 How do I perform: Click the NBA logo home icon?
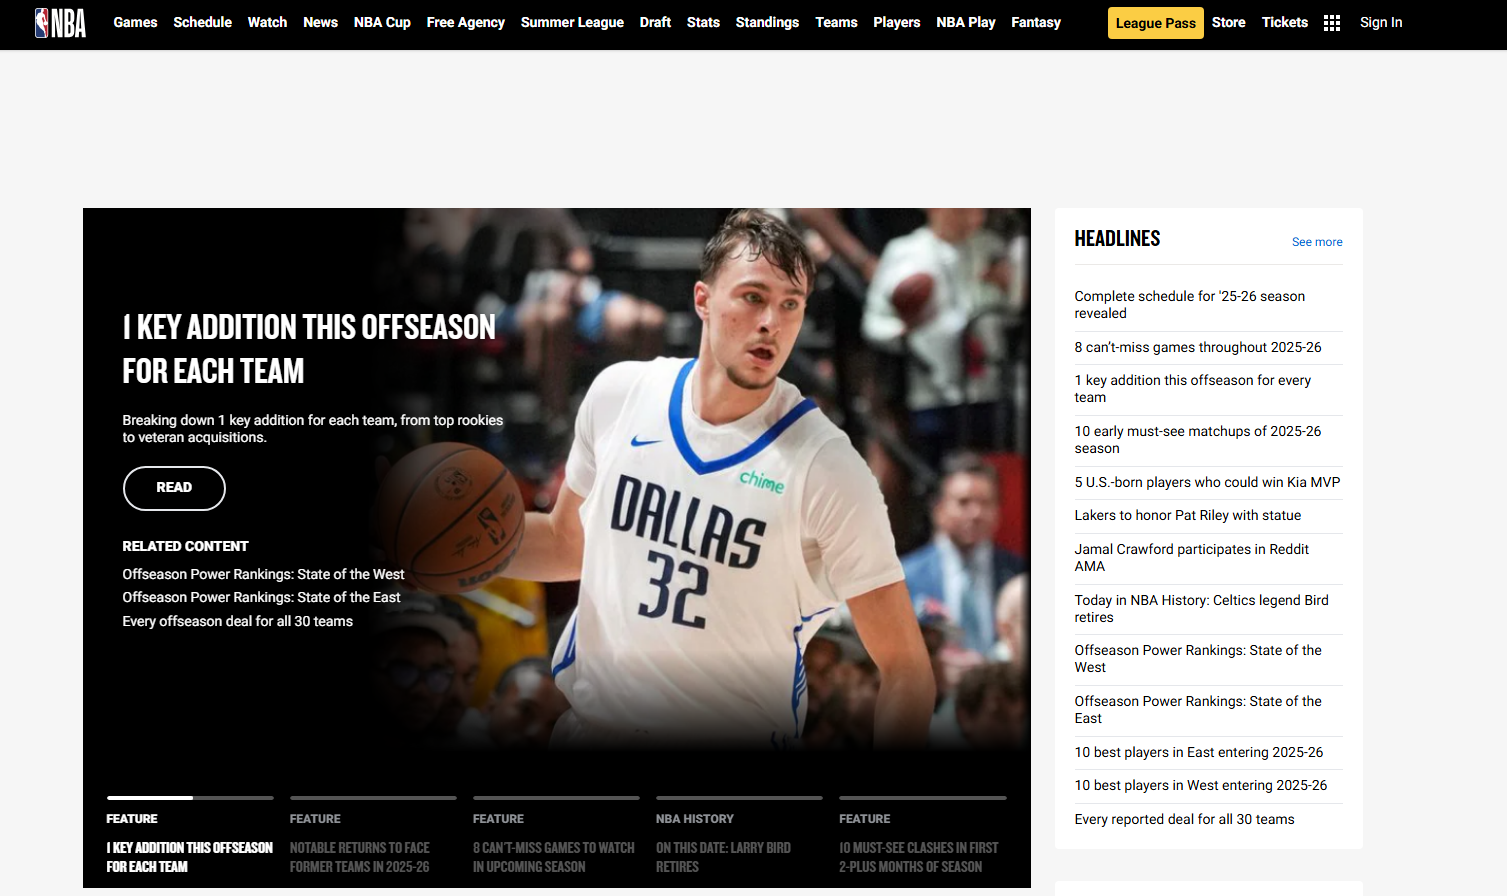[60, 23]
